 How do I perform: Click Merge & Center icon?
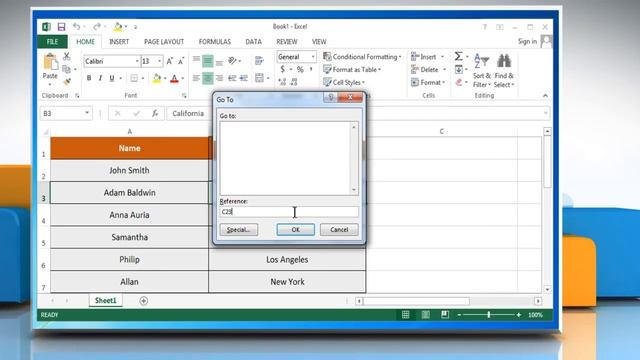259,78
